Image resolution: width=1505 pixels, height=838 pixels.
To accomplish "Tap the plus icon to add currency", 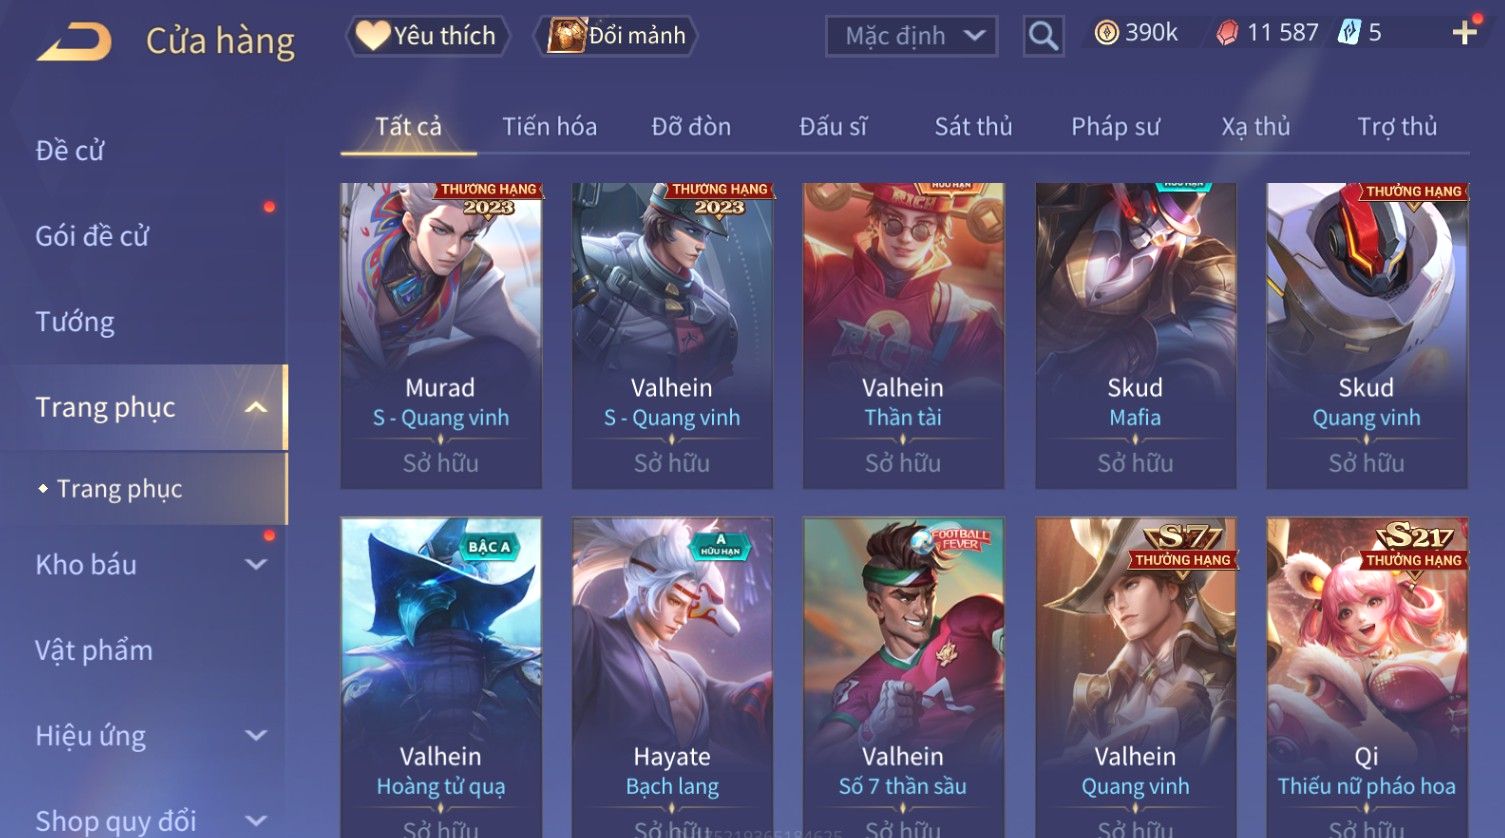I will pyautogui.click(x=1464, y=33).
